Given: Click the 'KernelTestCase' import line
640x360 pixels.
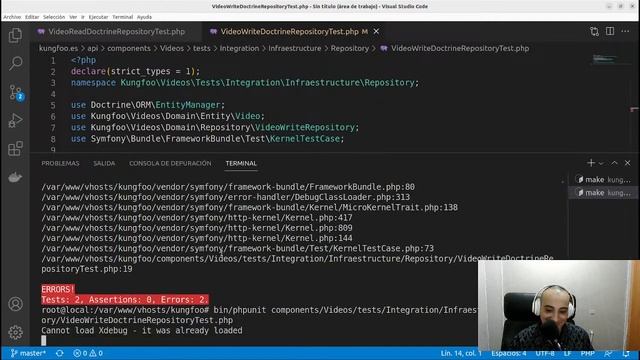Looking at the screenshot, I should (207, 139).
